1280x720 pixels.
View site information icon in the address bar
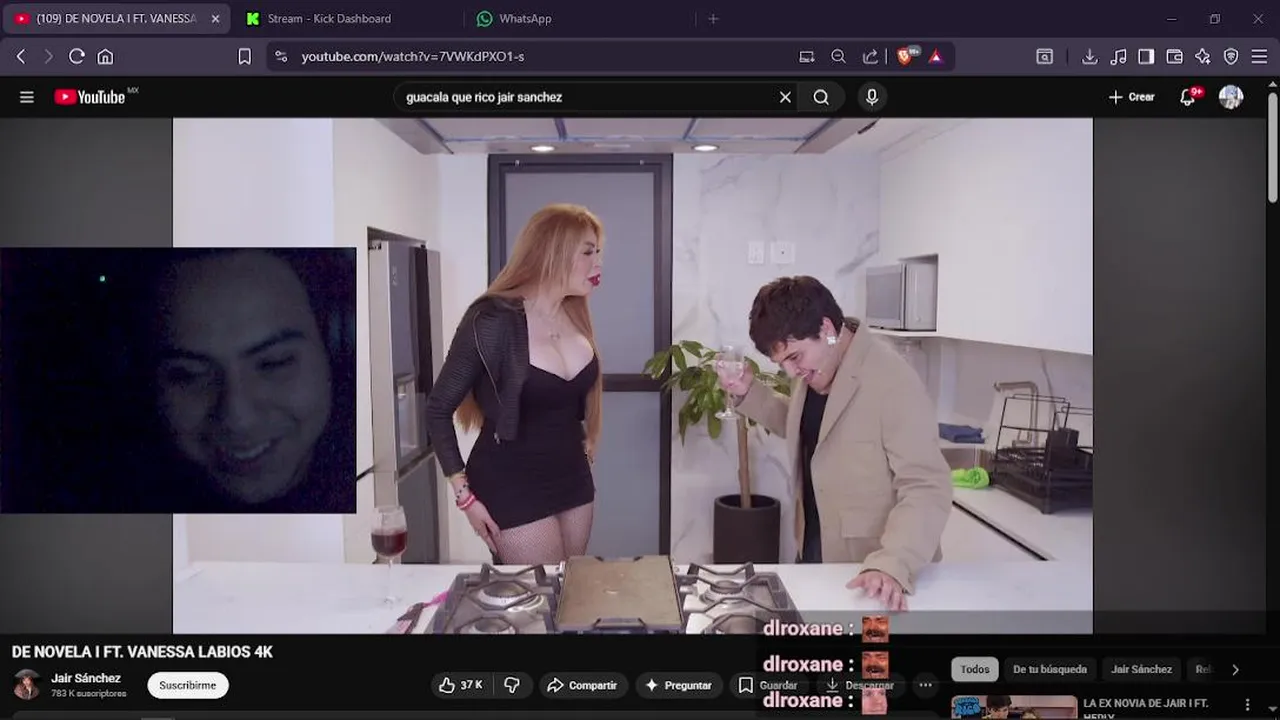281,57
